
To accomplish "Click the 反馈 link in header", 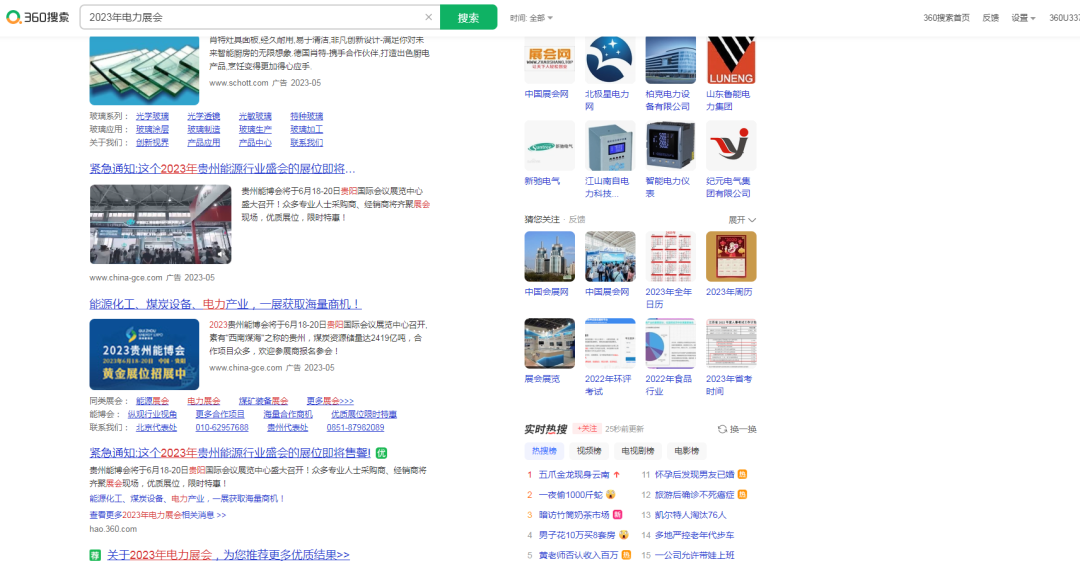I will 990,18.
